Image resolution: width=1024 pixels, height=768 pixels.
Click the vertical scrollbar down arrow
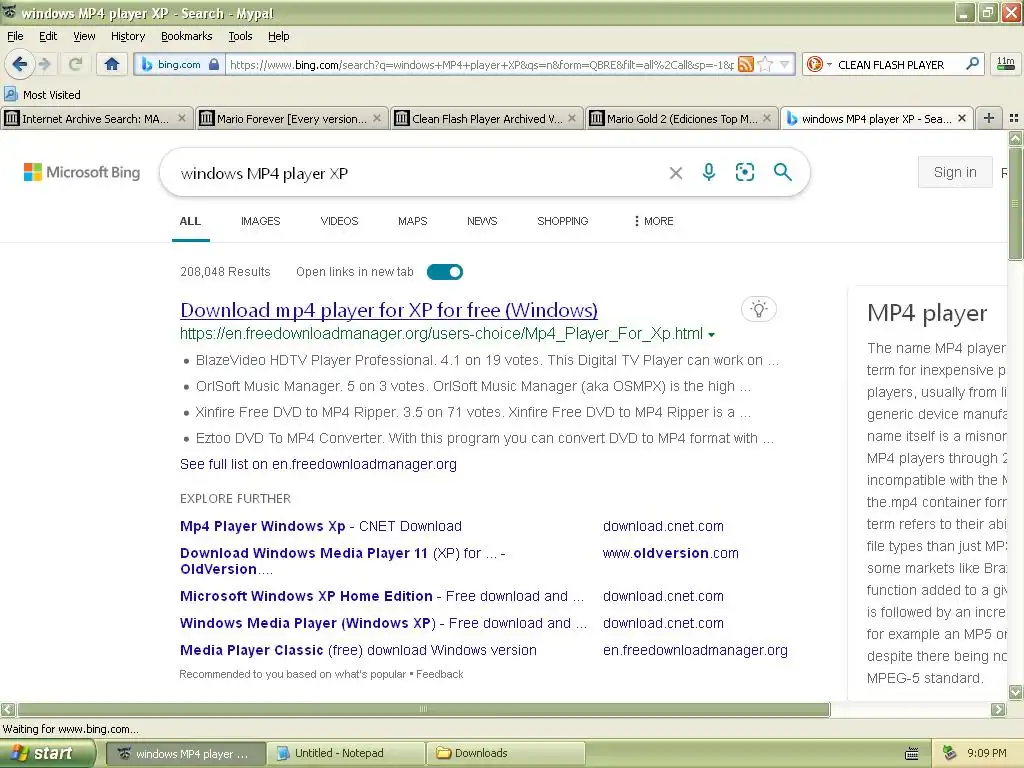[1016, 692]
